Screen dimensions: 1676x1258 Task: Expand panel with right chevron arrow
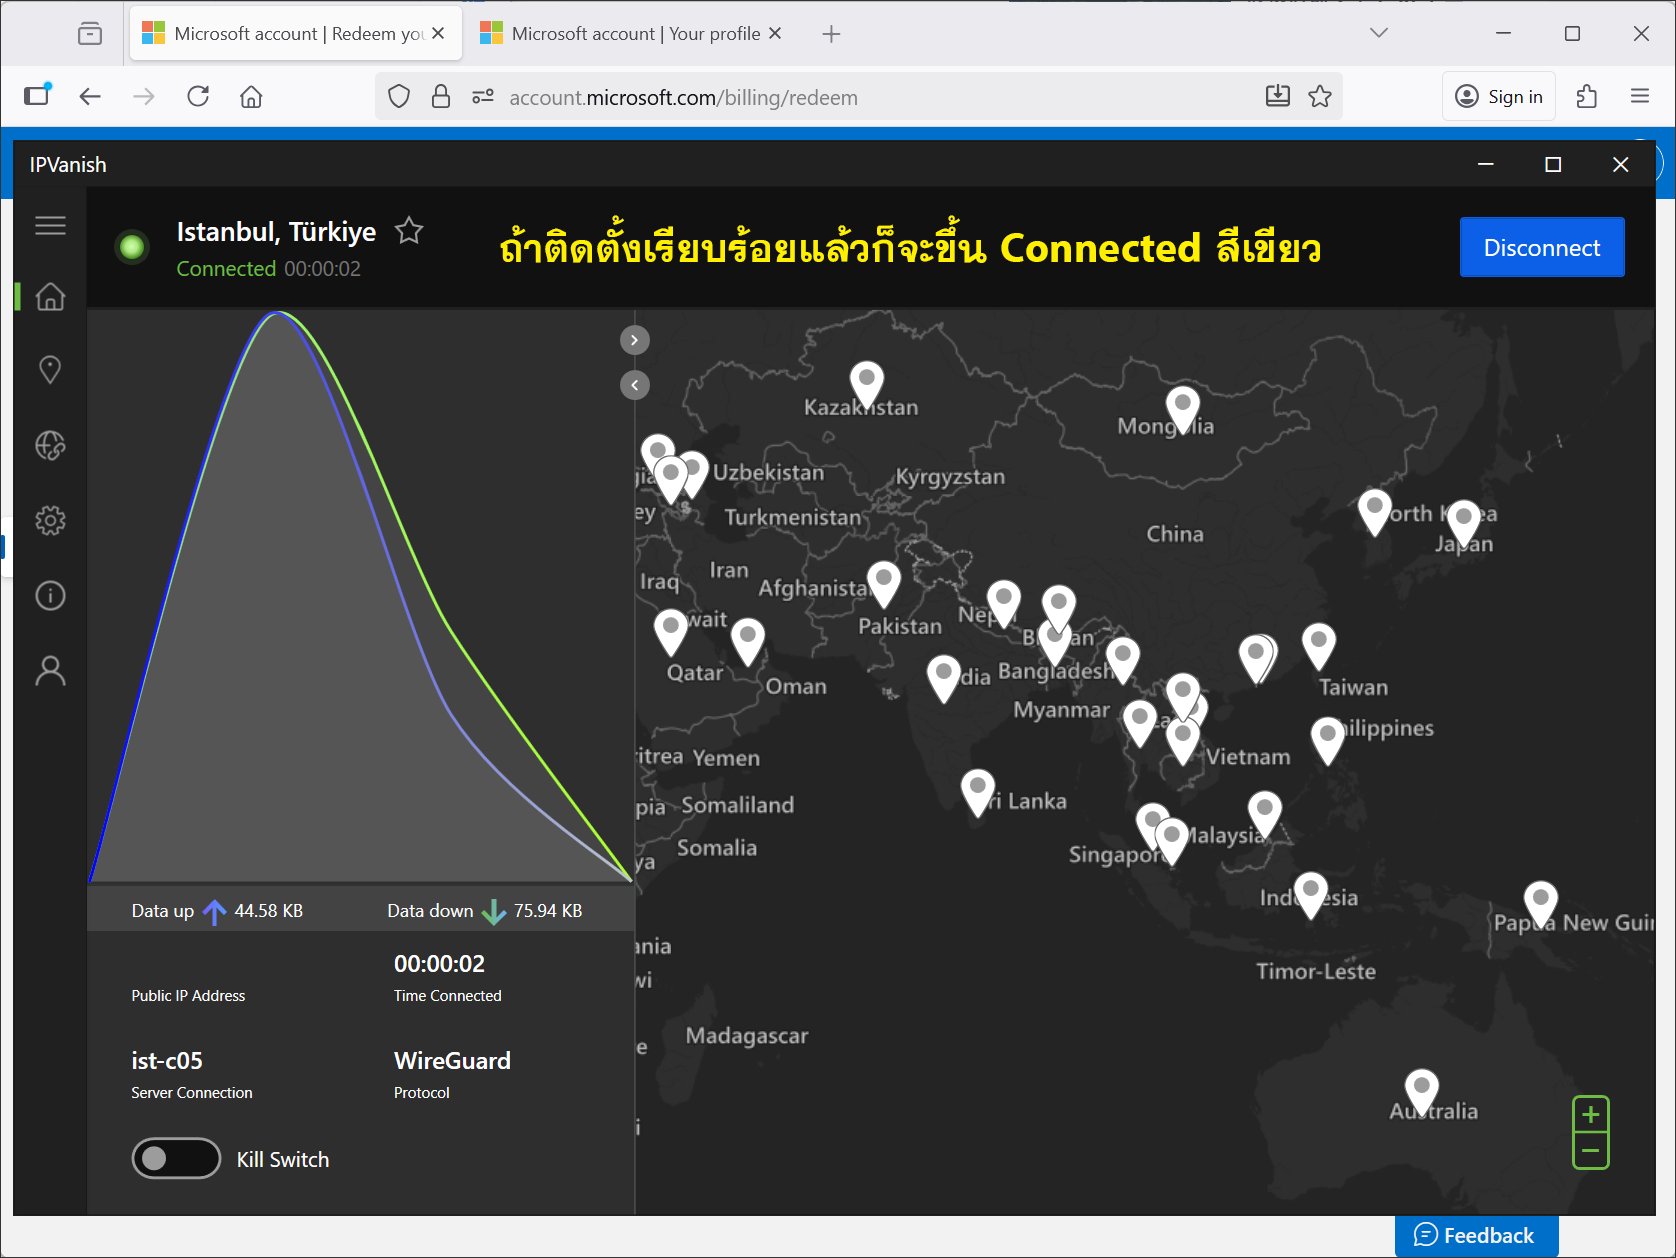click(x=635, y=340)
